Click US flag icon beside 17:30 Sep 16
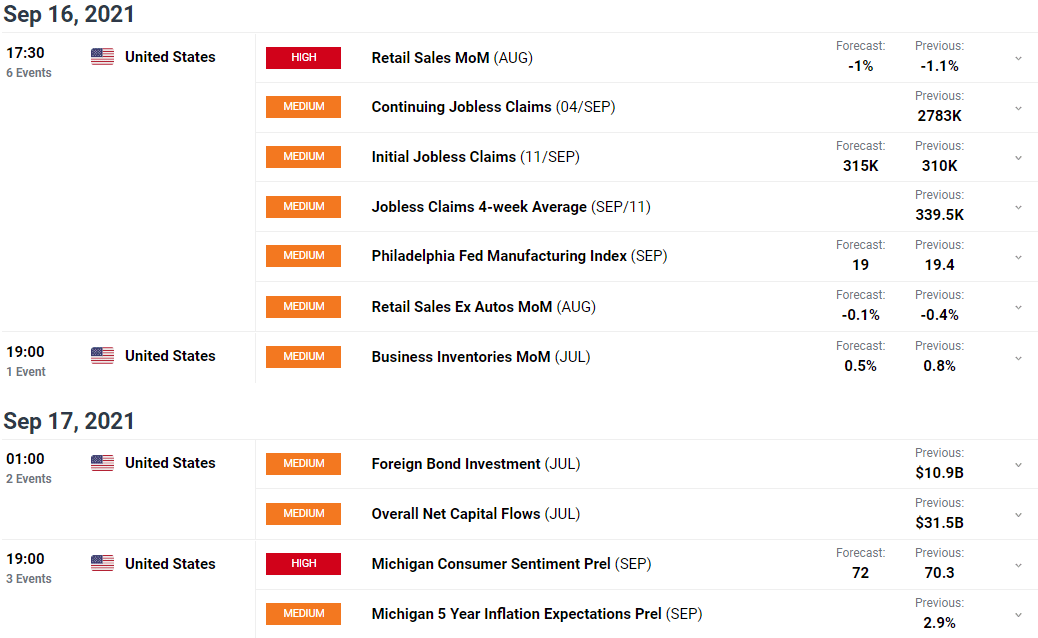The image size is (1038, 638). tap(102, 57)
